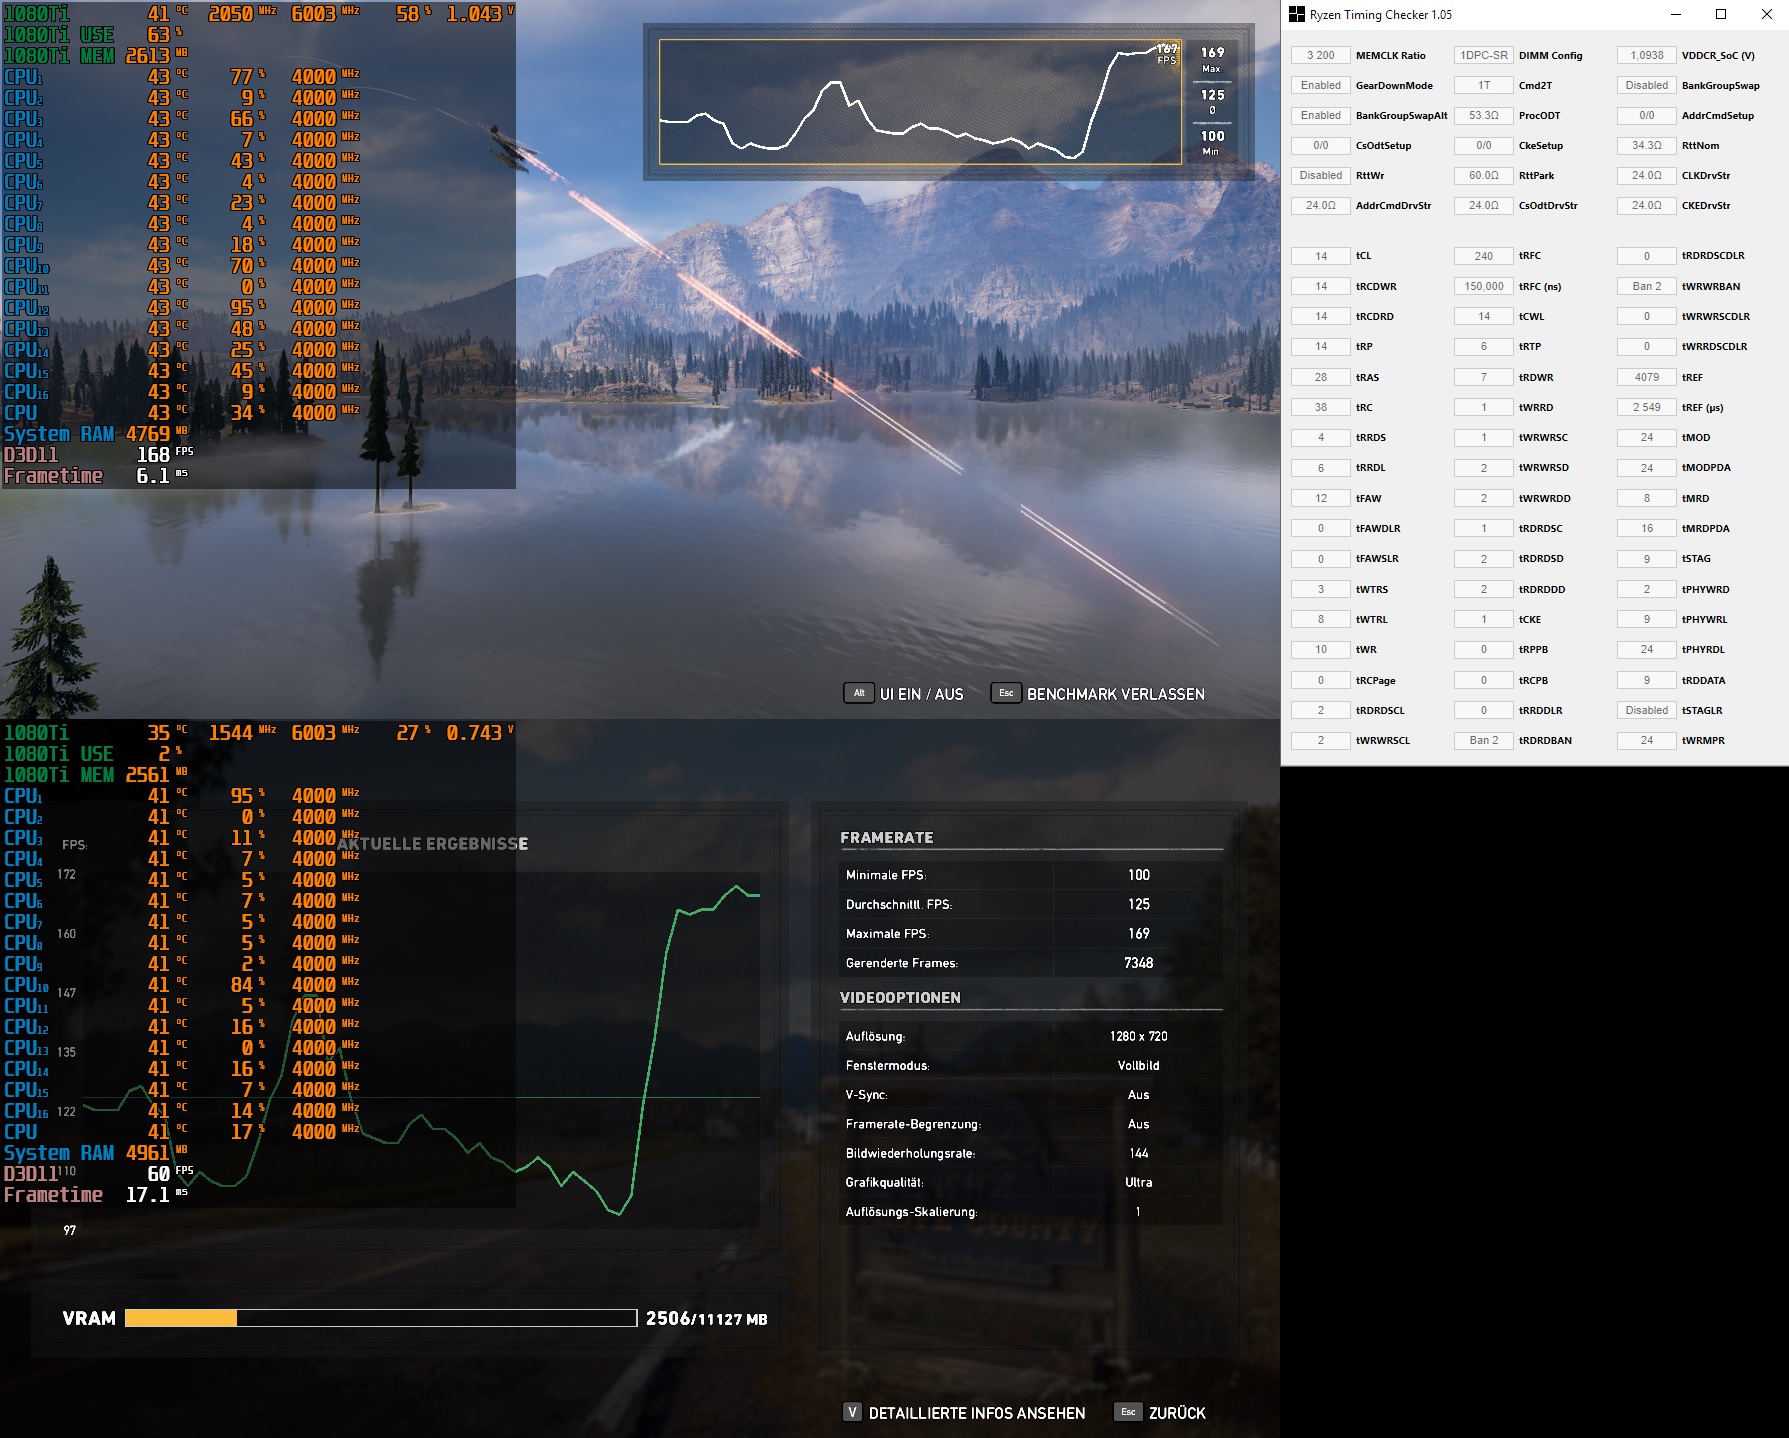
Task: Click BENCHMARK VERLASSEN
Action: pyautogui.click(x=1115, y=694)
